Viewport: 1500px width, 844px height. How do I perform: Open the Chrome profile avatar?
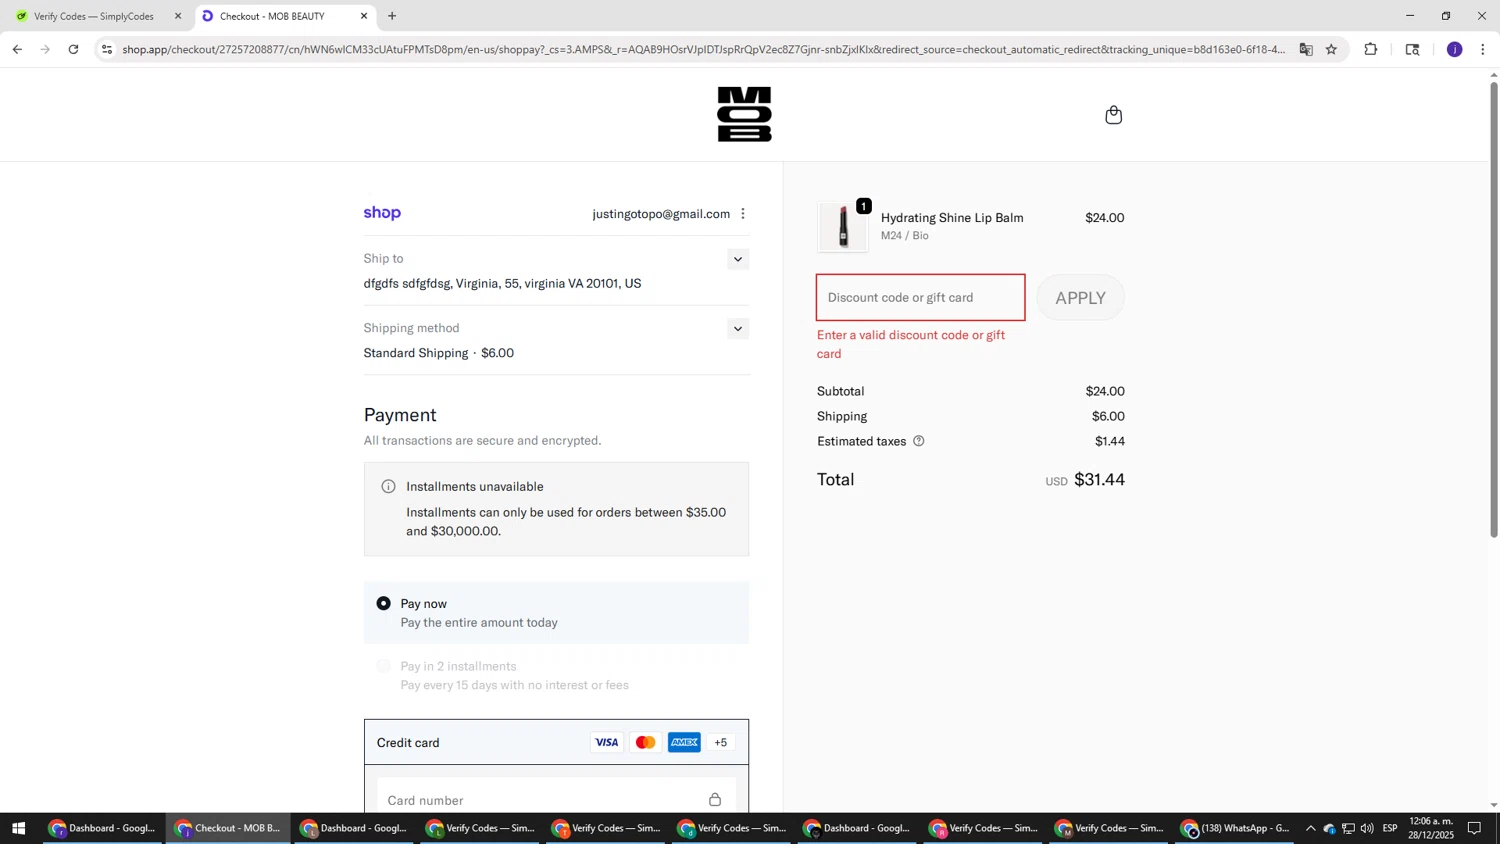(x=1455, y=49)
